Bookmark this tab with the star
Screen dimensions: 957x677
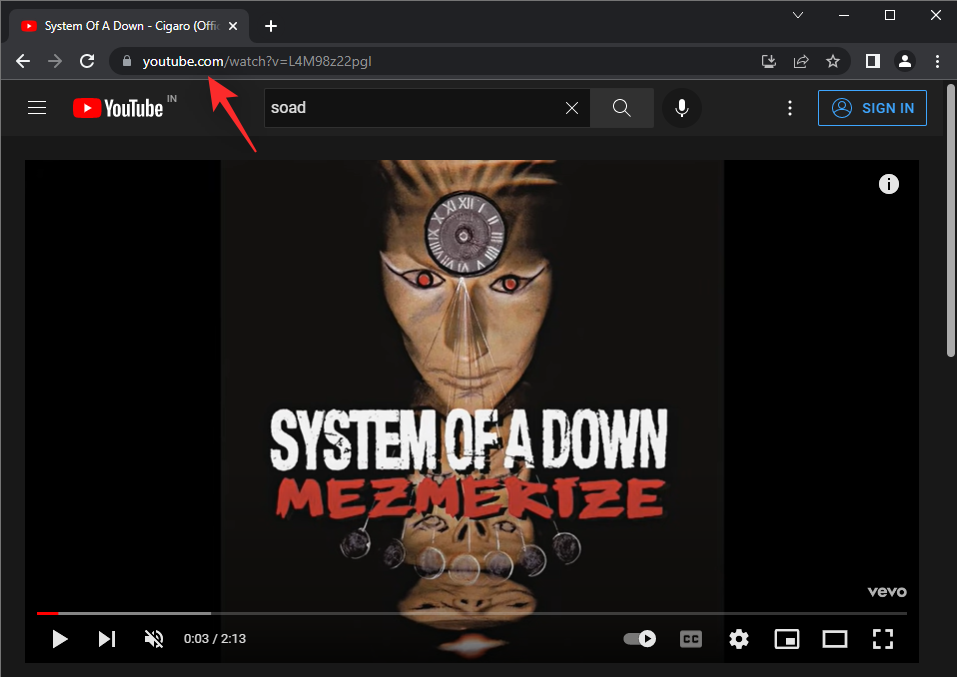pos(833,61)
